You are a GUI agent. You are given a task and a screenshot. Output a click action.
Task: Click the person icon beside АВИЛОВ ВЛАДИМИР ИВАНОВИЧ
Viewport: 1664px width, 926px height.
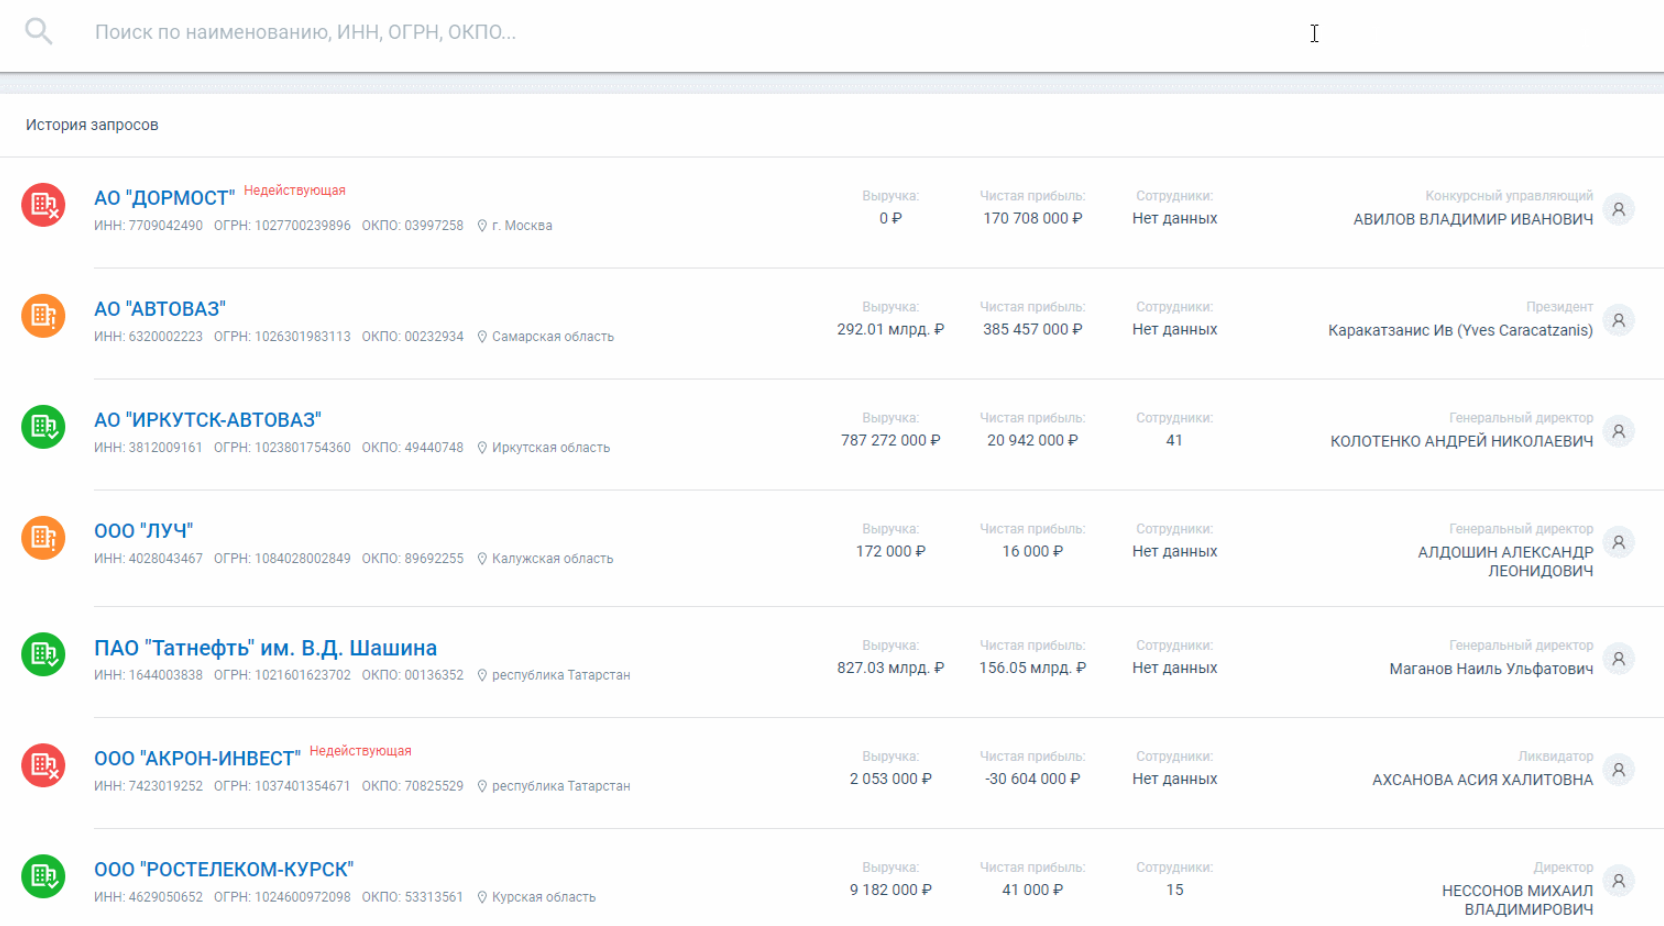coord(1619,210)
